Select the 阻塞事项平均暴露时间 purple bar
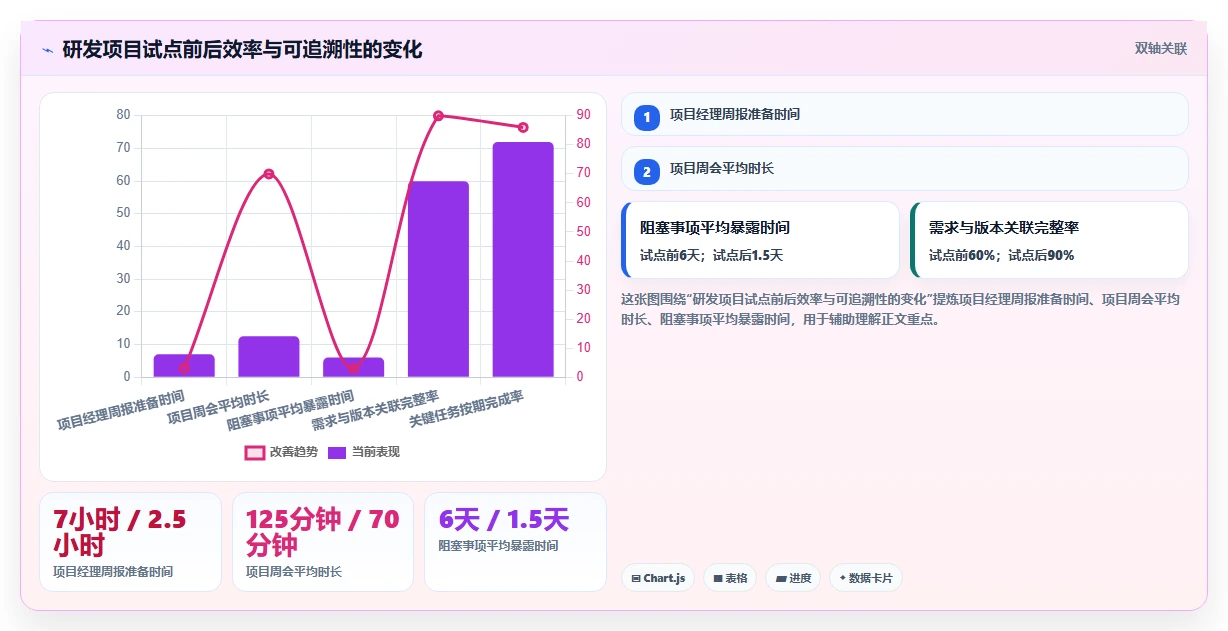The image size is (1228, 631). 354,367
